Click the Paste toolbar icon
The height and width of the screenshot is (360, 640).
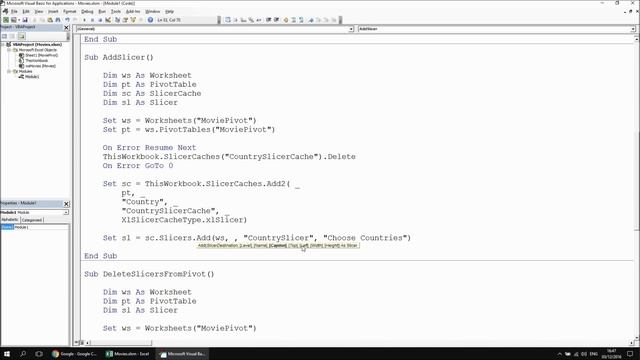[x=50, y=20]
